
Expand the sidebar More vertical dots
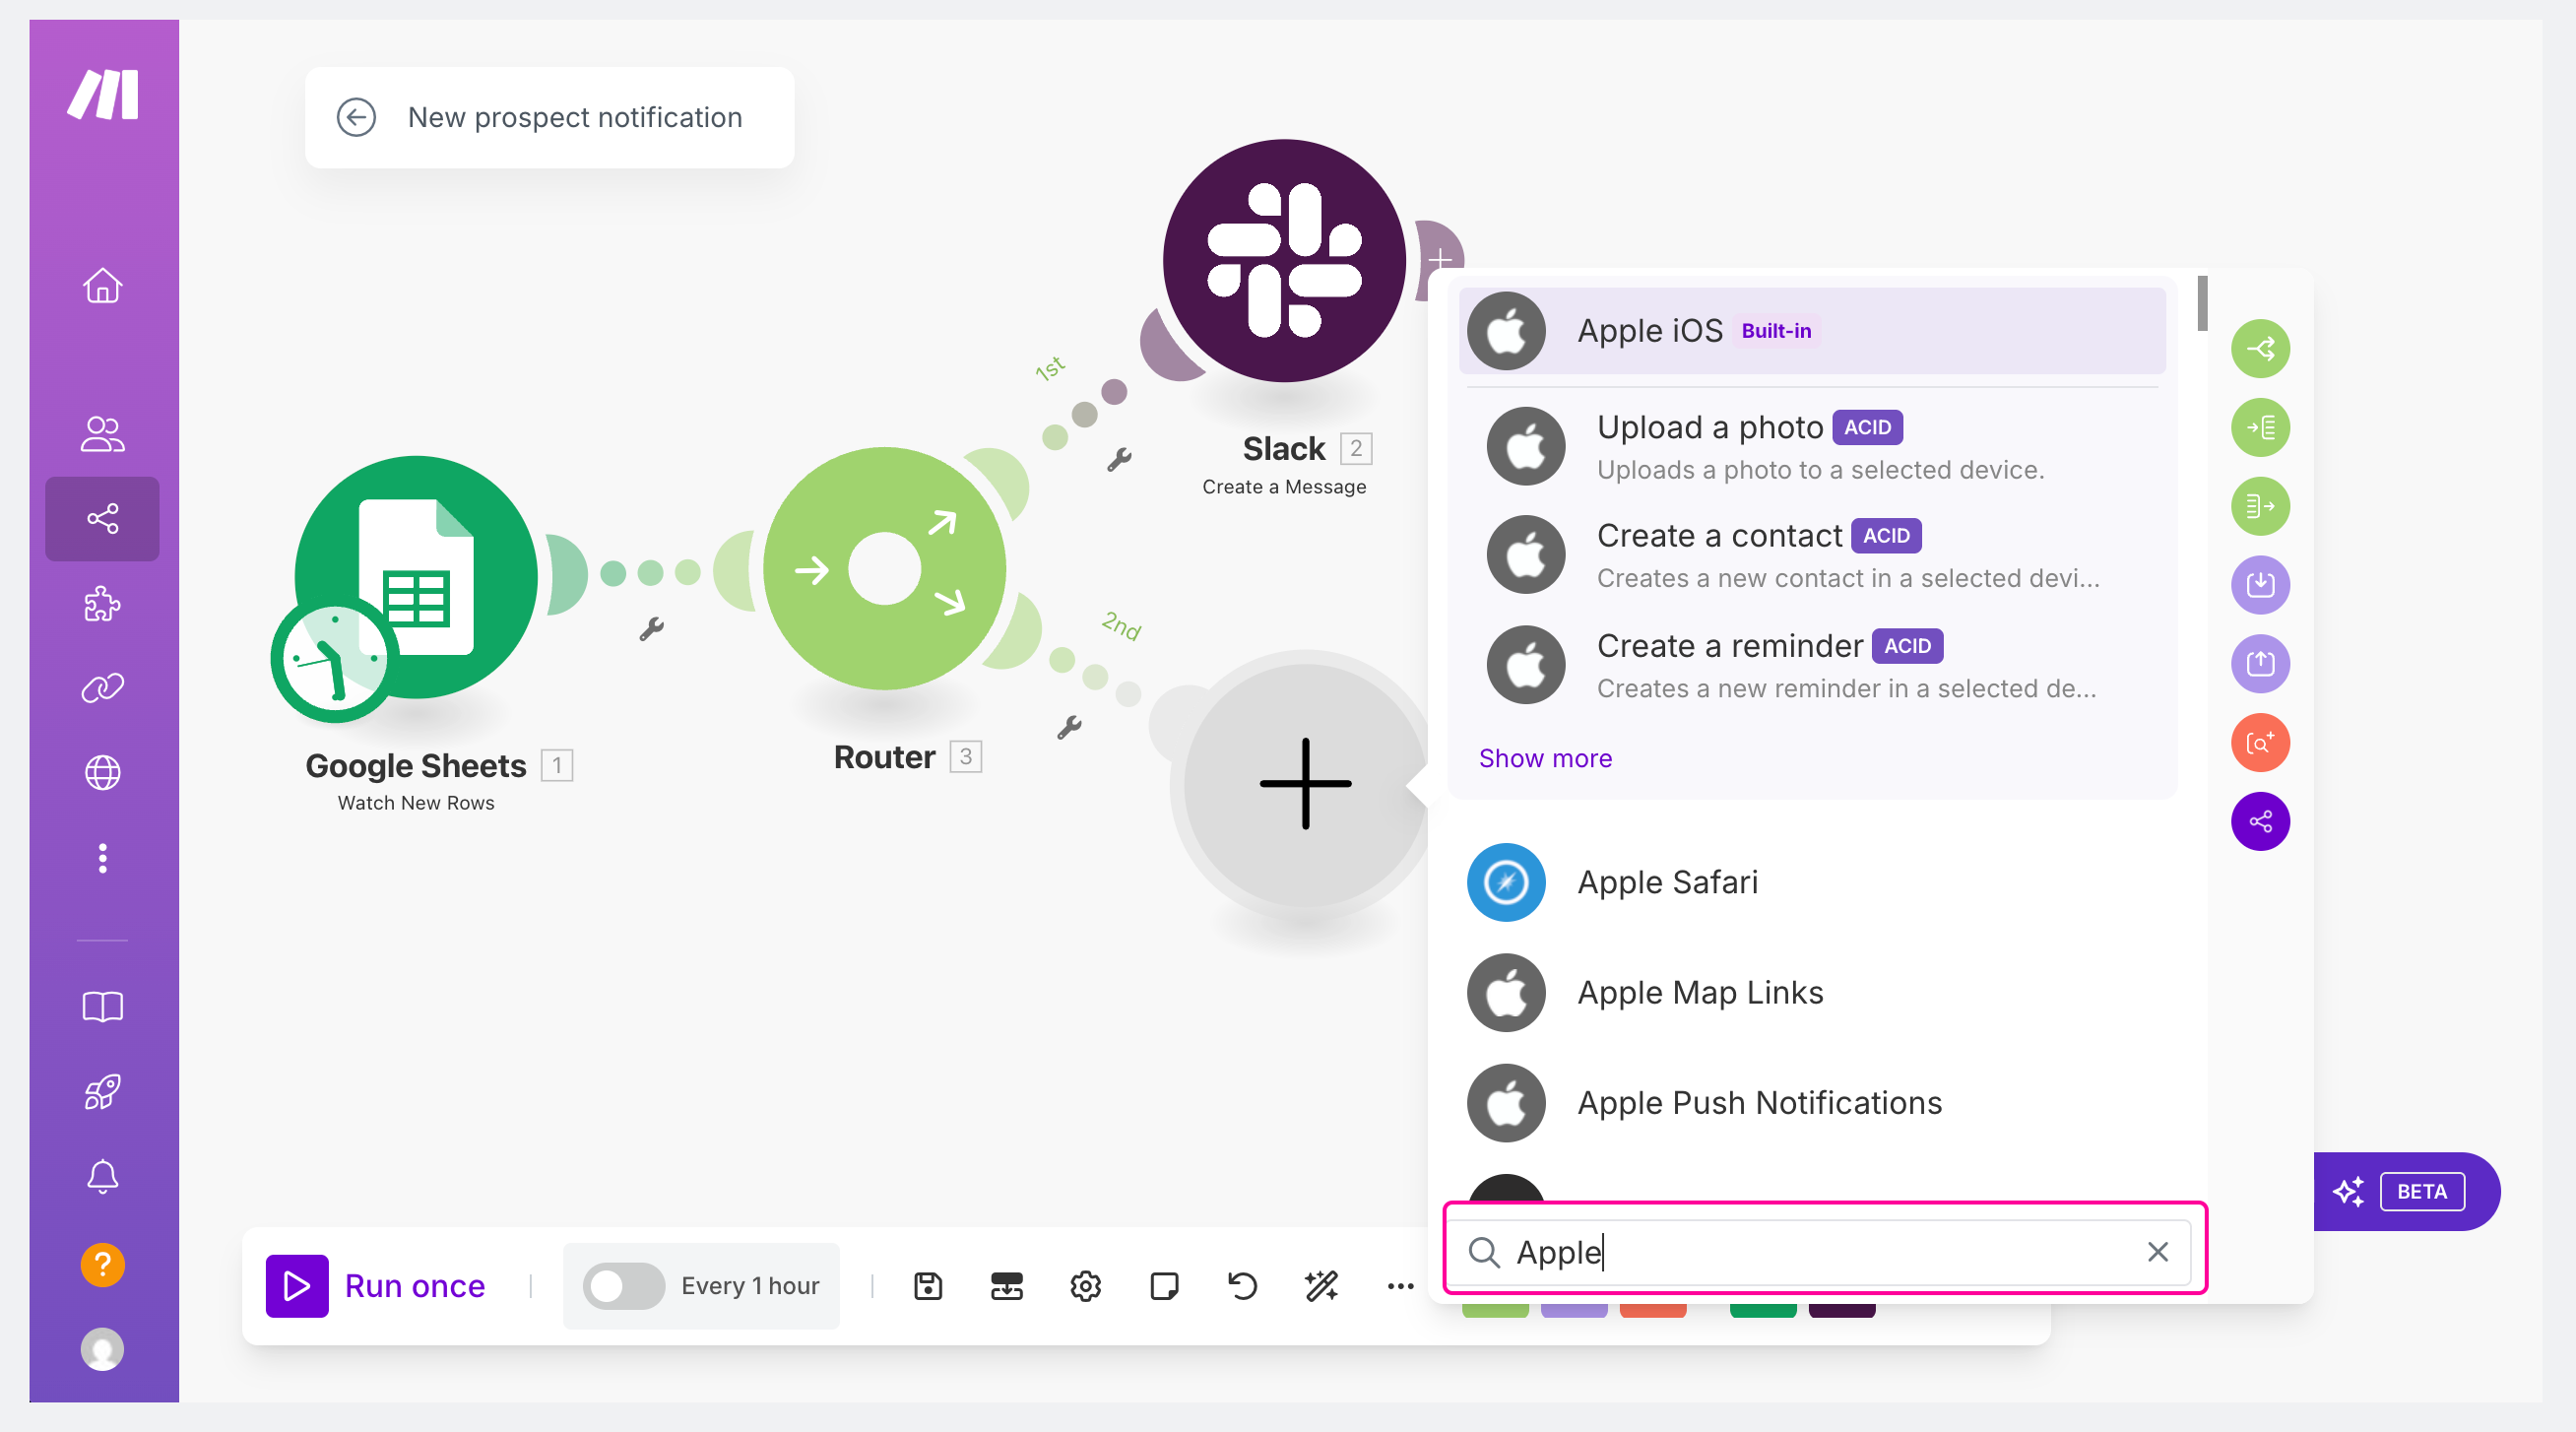102,858
